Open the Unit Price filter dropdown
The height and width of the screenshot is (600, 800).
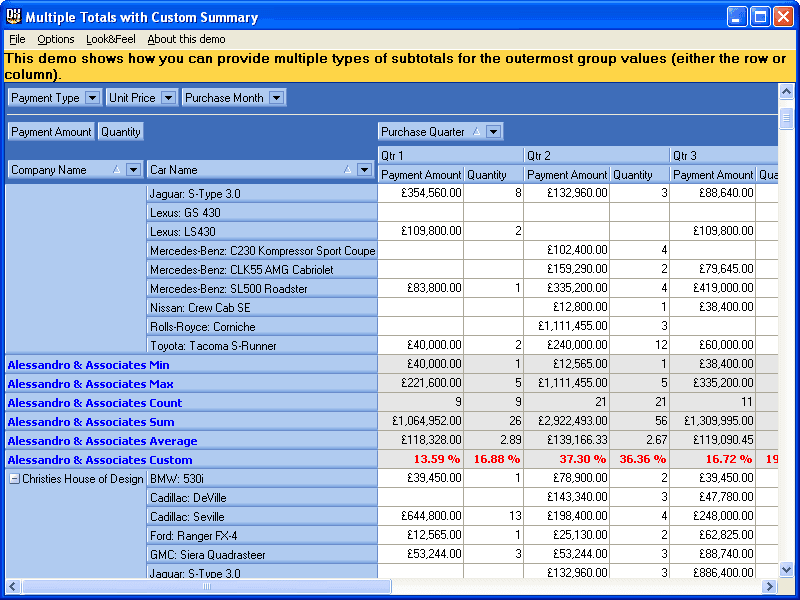(x=168, y=97)
